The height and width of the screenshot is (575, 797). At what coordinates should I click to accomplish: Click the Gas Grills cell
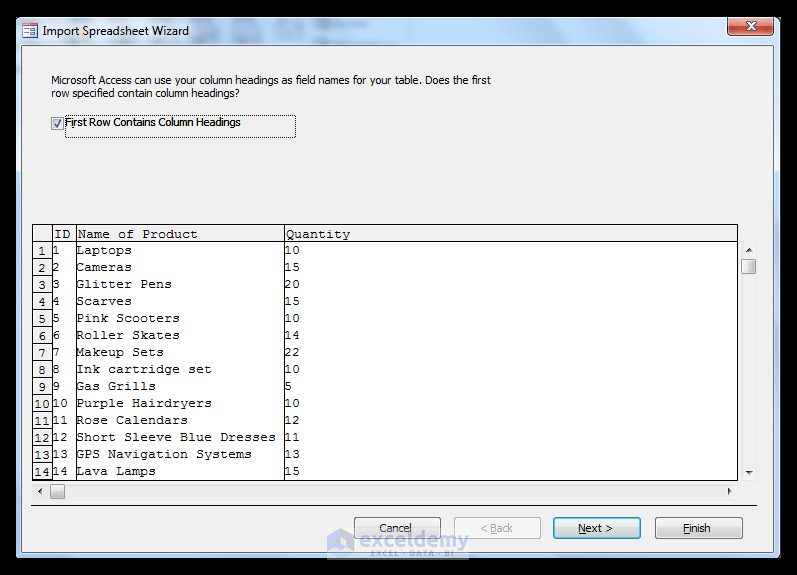(x=180, y=386)
